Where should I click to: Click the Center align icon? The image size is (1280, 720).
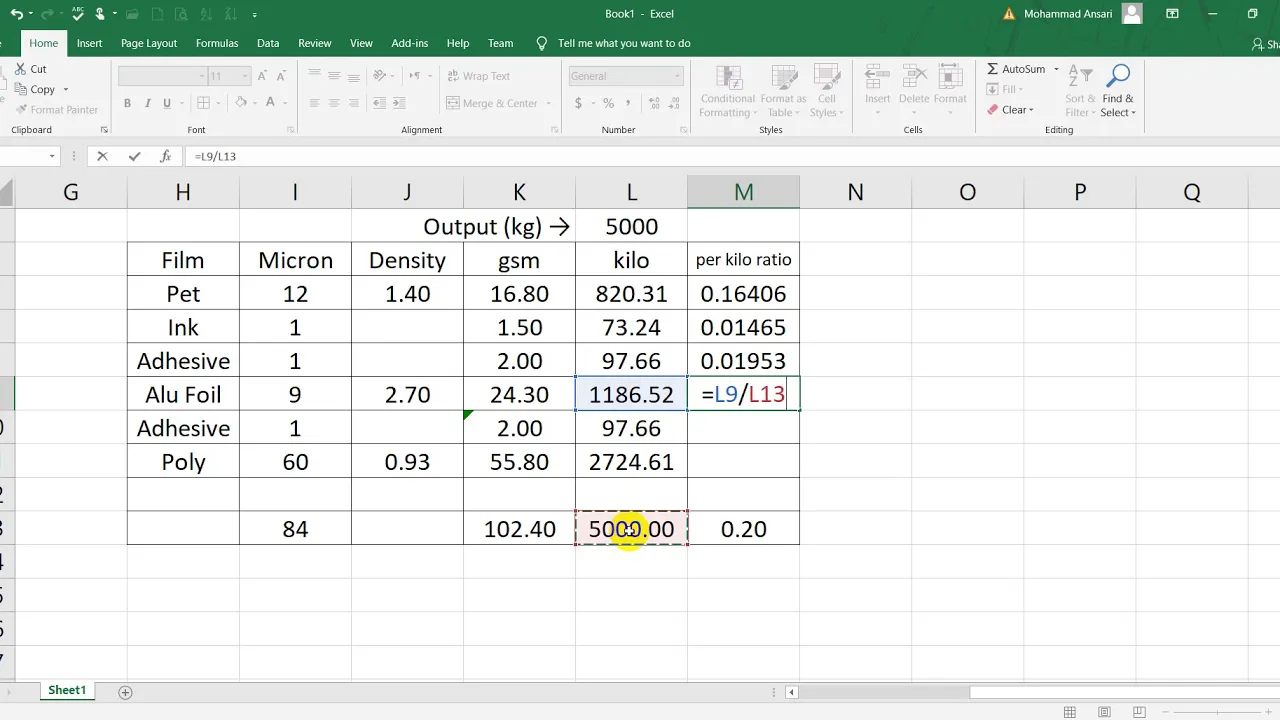pyautogui.click(x=335, y=103)
